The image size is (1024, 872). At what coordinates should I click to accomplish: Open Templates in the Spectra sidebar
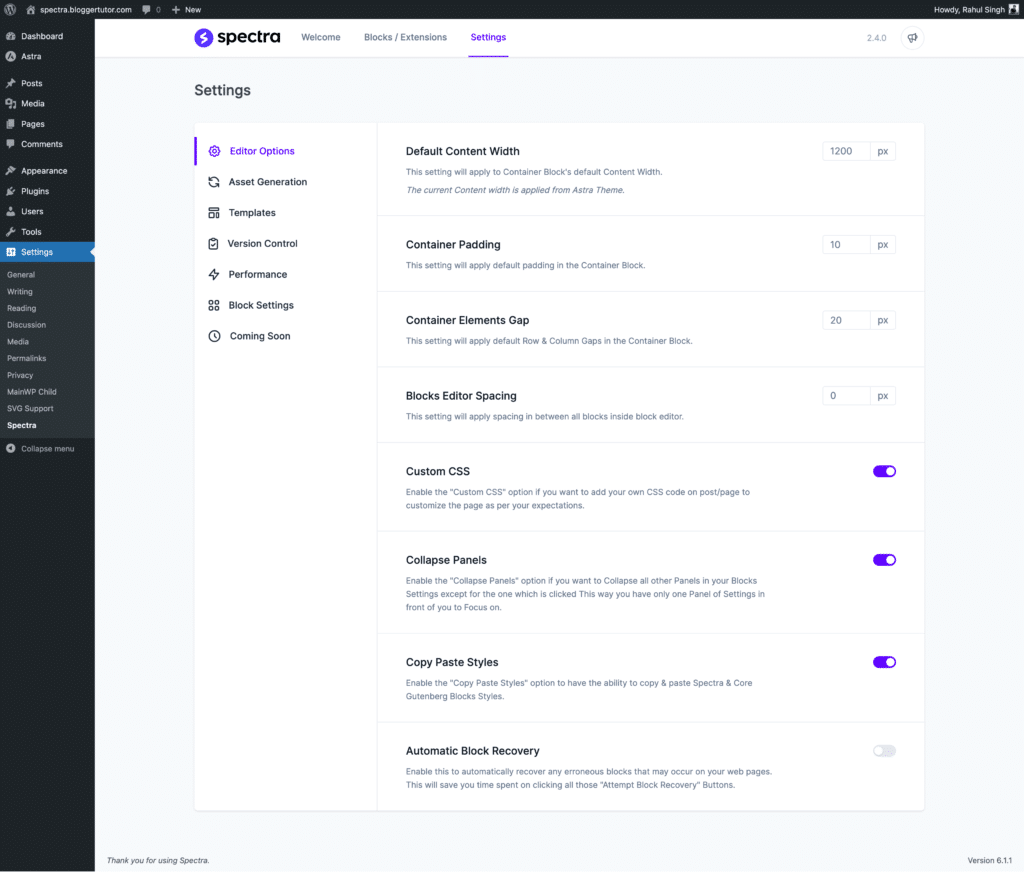(214, 212)
